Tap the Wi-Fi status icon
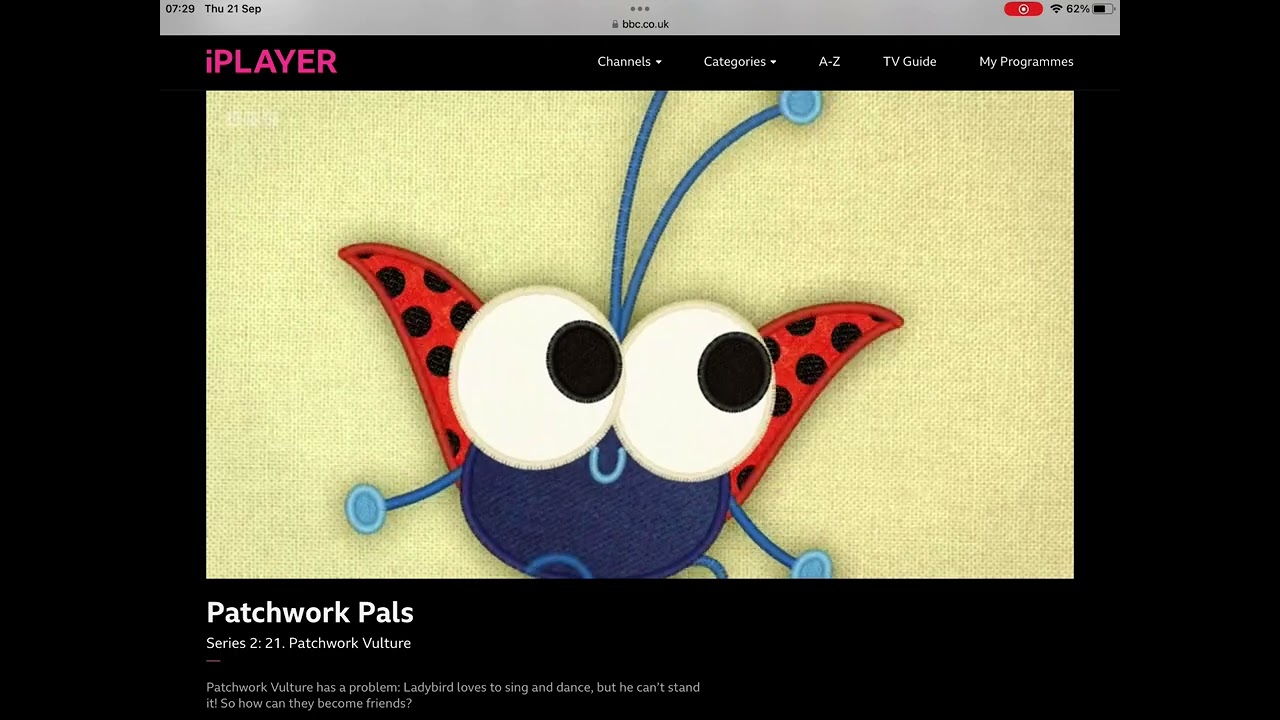The image size is (1280, 720). (x=1056, y=9)
